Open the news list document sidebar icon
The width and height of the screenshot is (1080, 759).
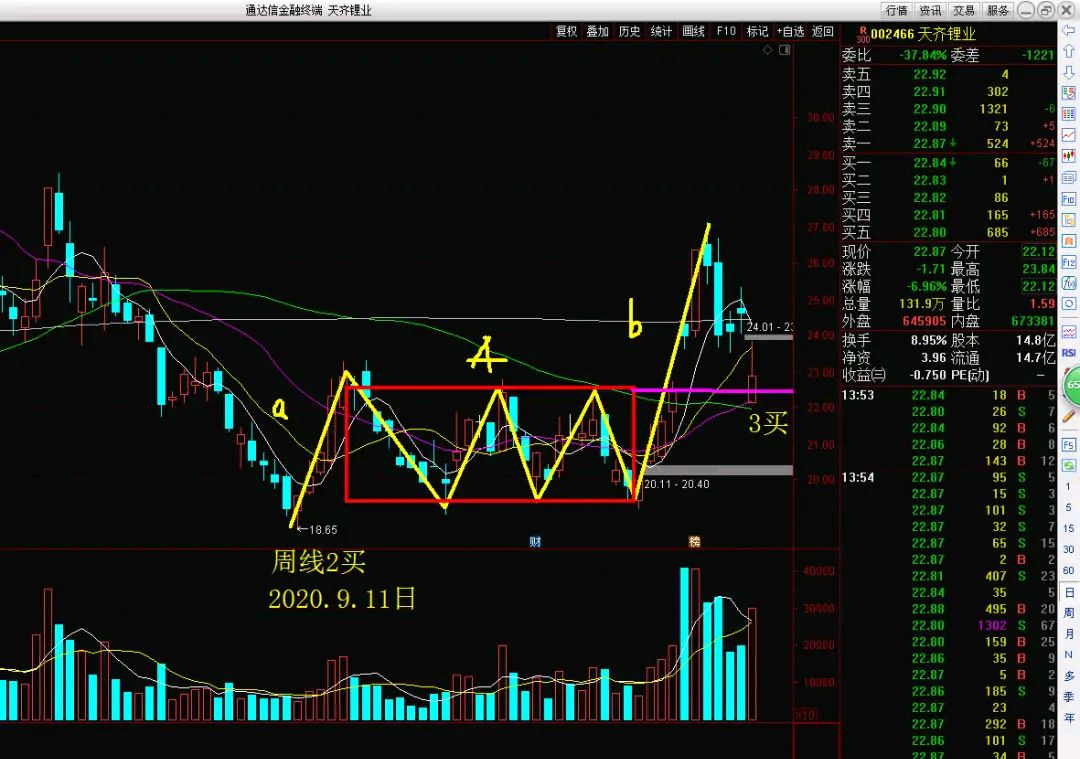1069,178
